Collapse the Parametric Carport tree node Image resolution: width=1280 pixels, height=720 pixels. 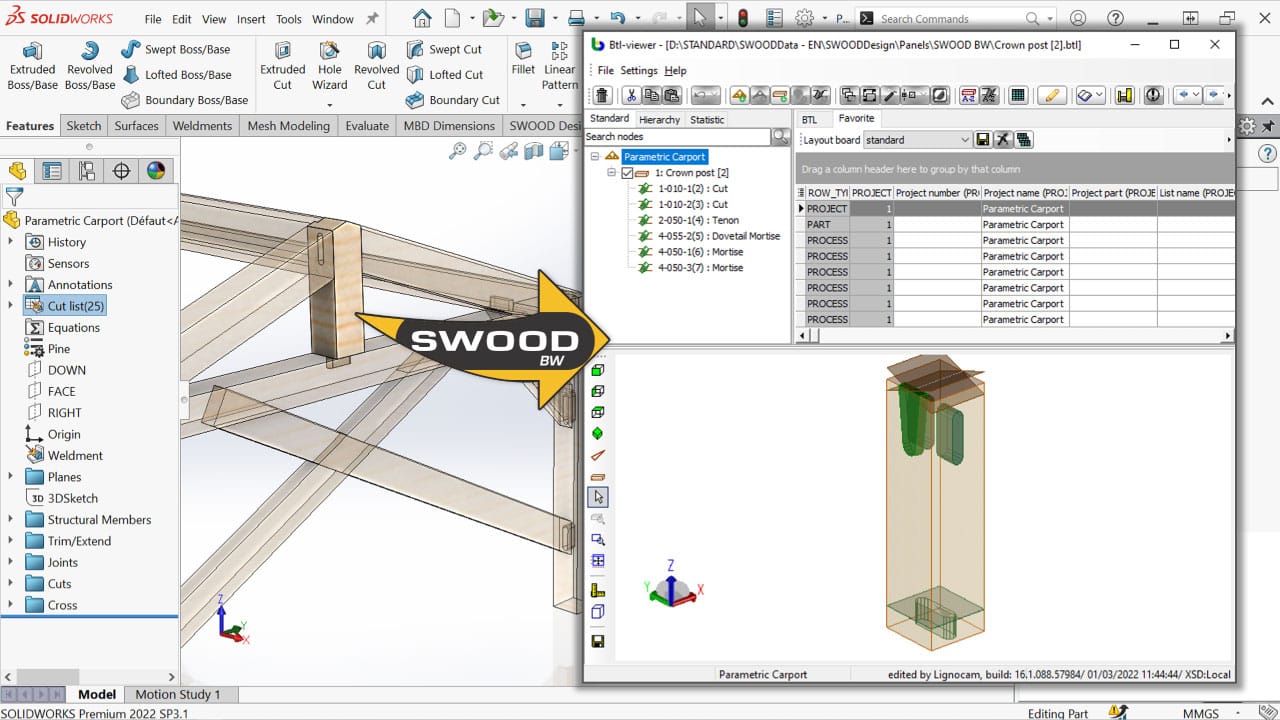click(x=596, y=157)
